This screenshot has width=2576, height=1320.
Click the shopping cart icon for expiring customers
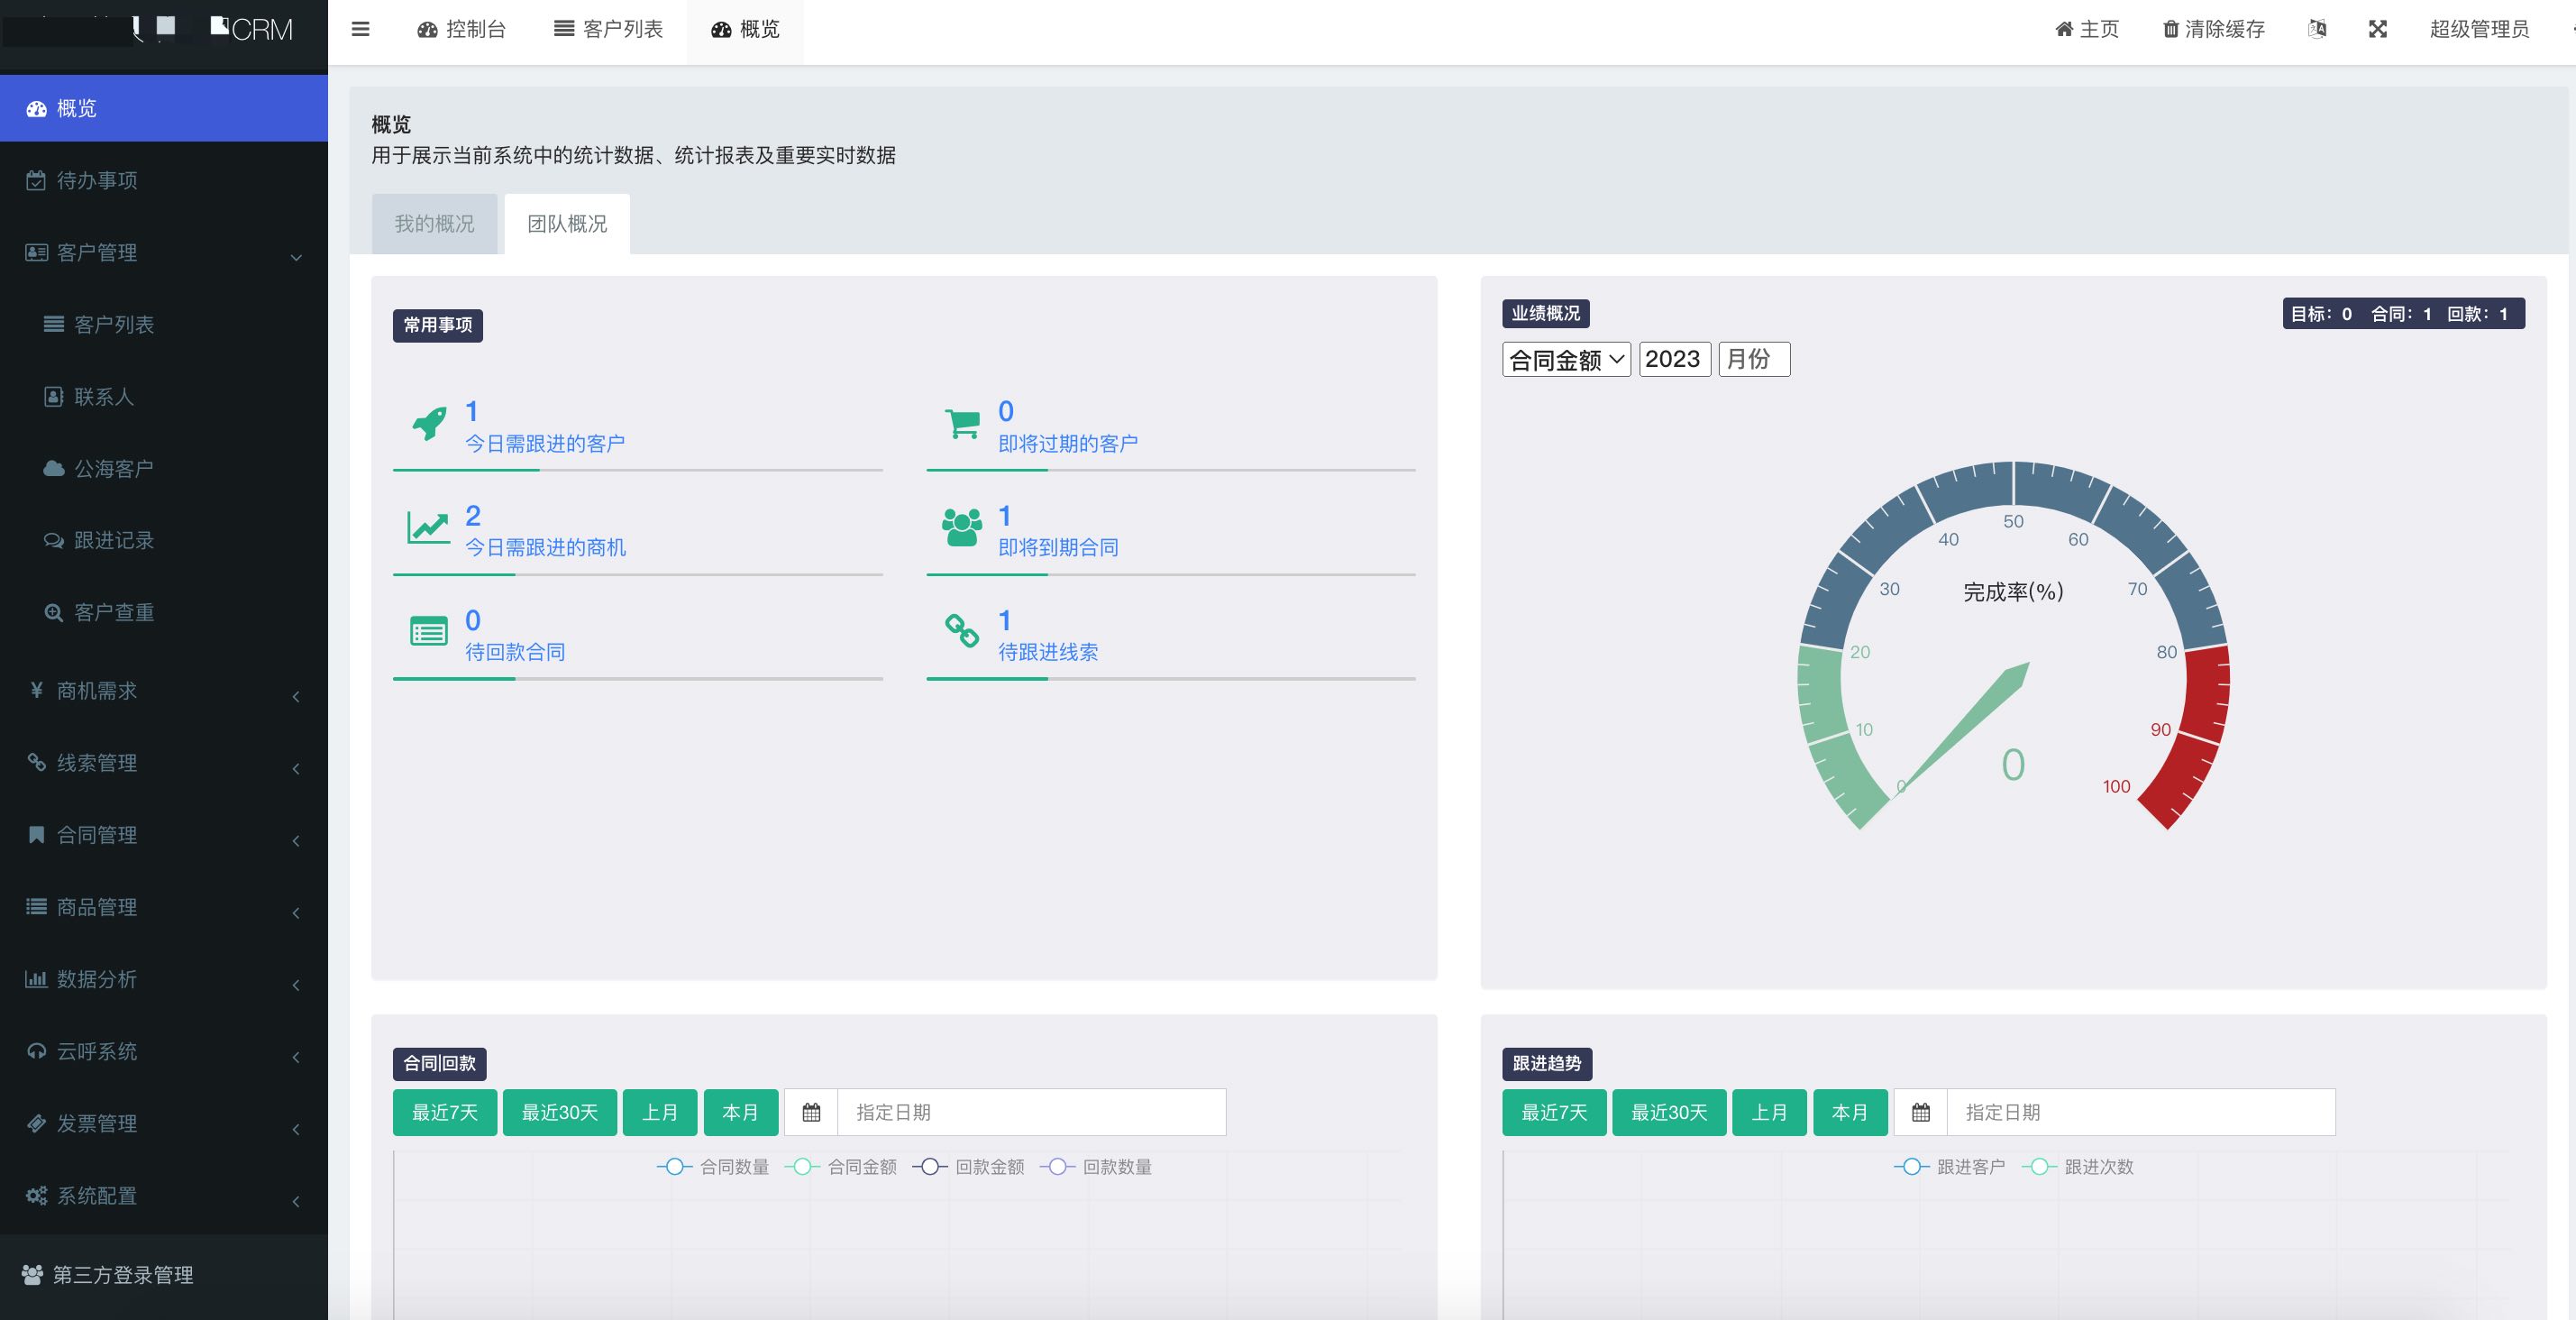tap(963, 423)
